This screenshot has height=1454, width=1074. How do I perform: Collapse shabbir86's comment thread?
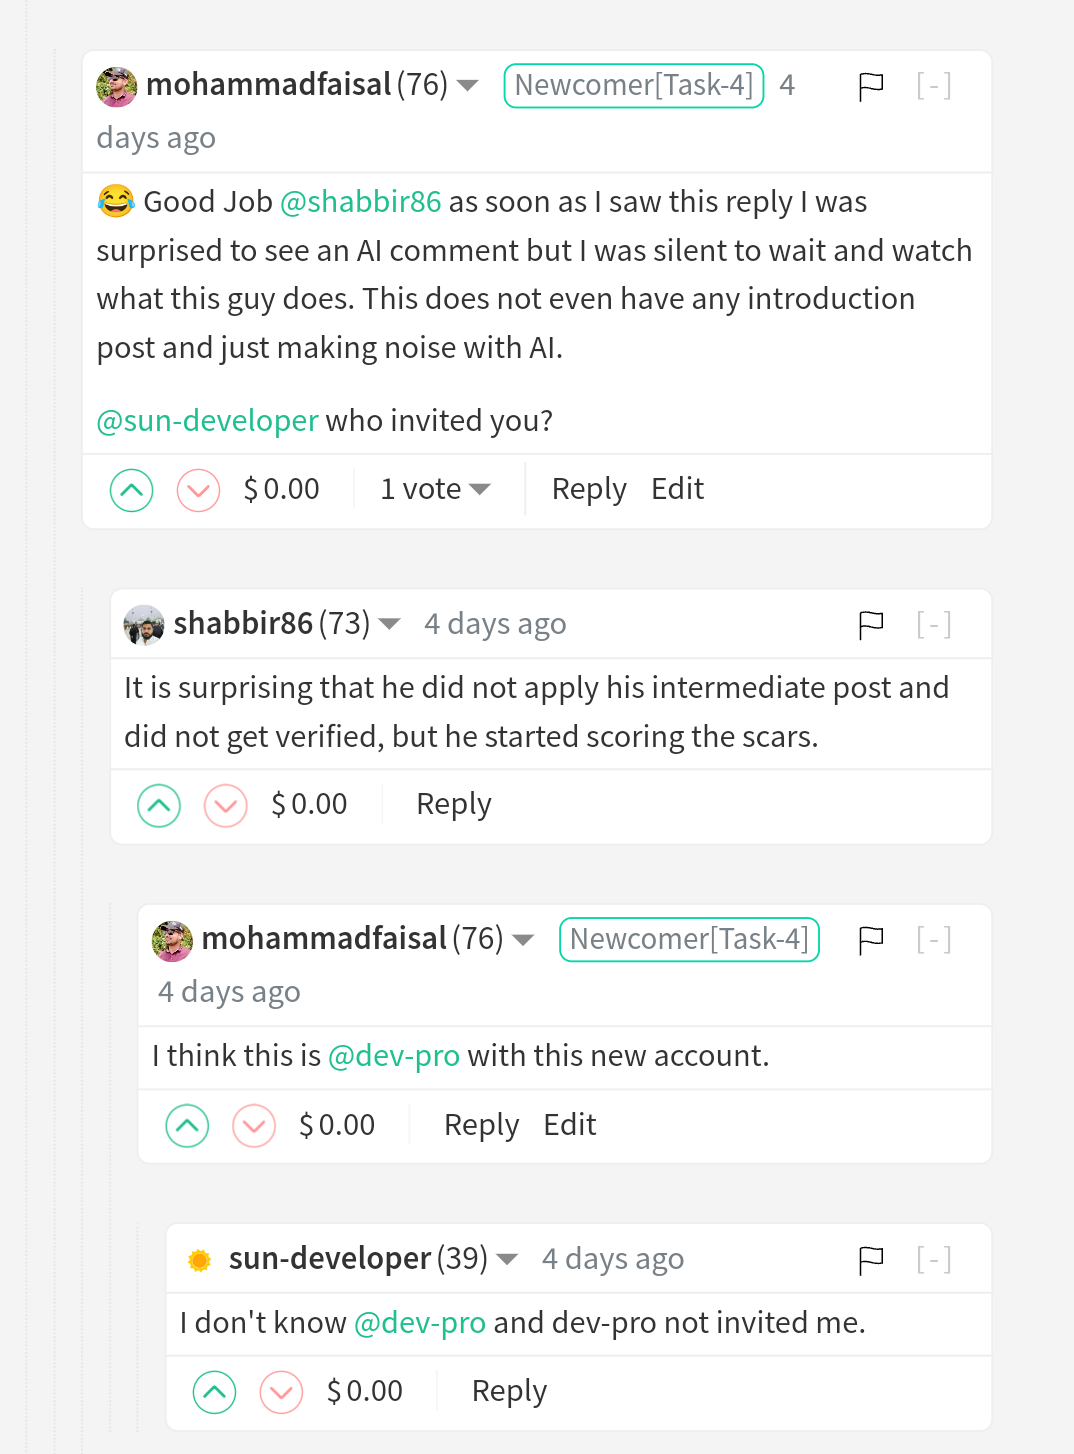pos(933,625)
